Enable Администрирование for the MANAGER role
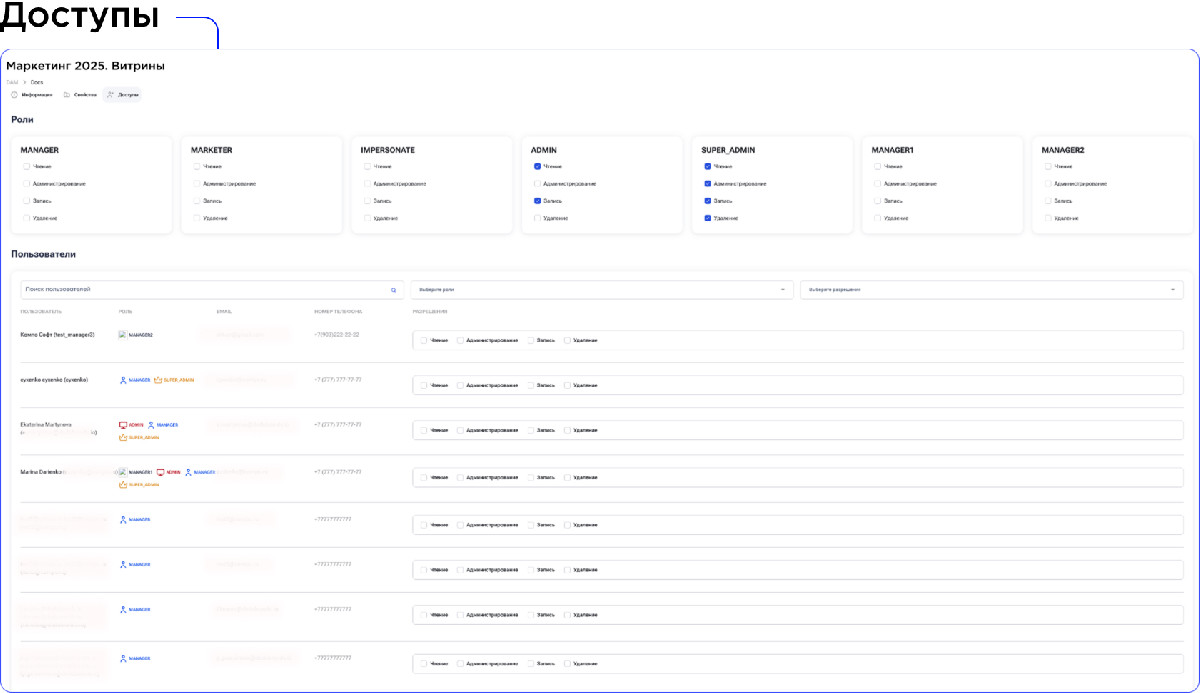 (x=27, y=184)
